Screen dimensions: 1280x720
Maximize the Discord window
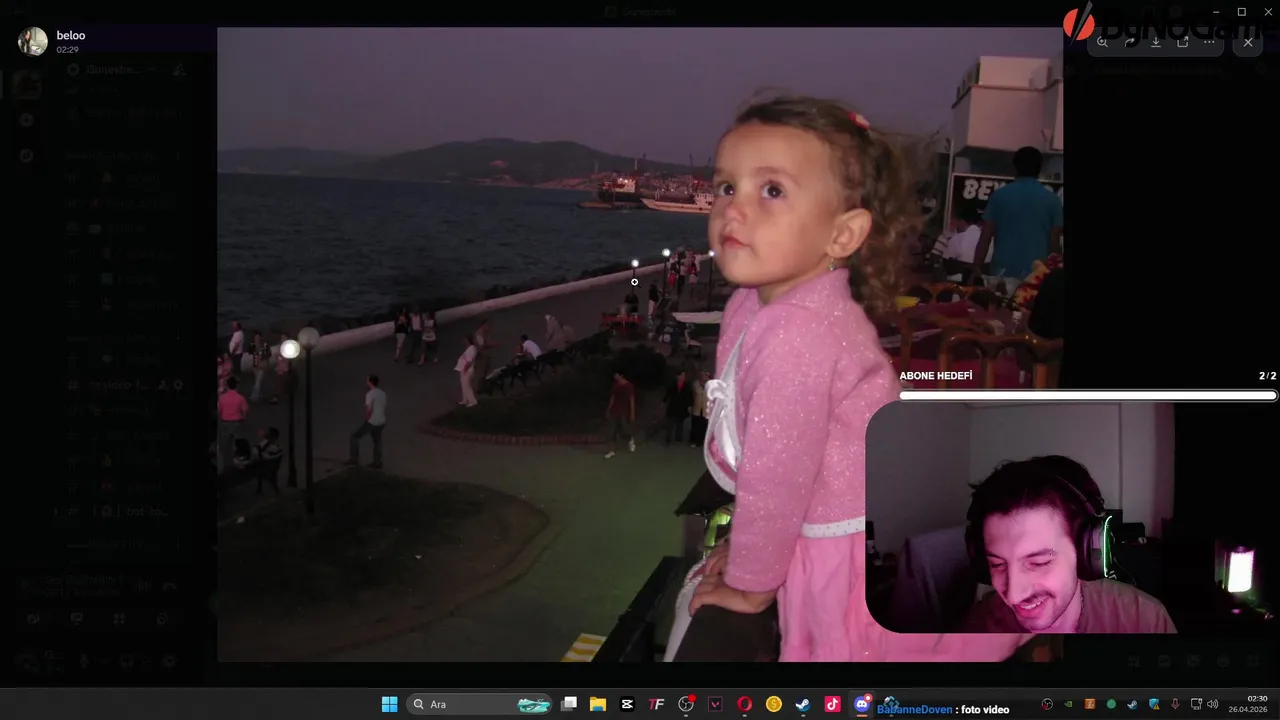click(1242, 12)
